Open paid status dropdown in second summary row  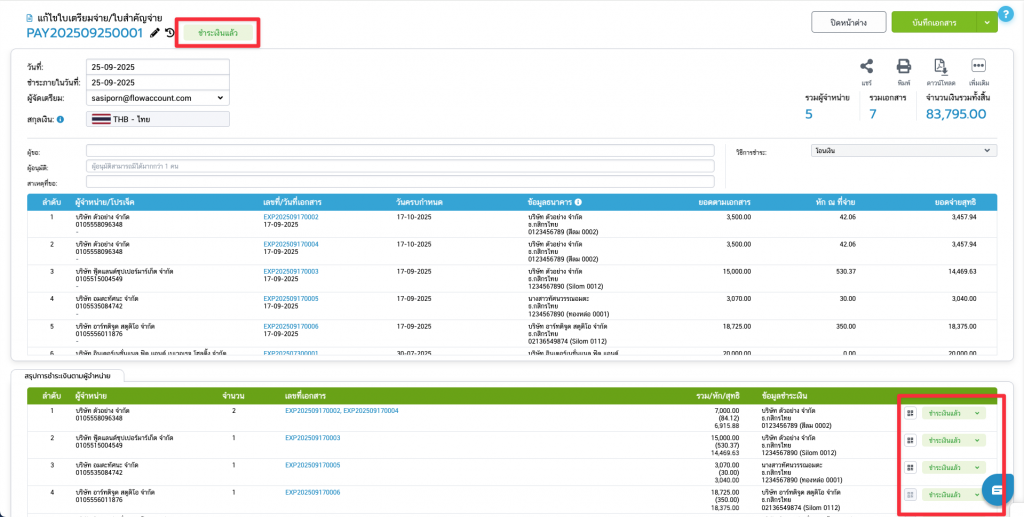pyautogui.click(x=953, y=440)
